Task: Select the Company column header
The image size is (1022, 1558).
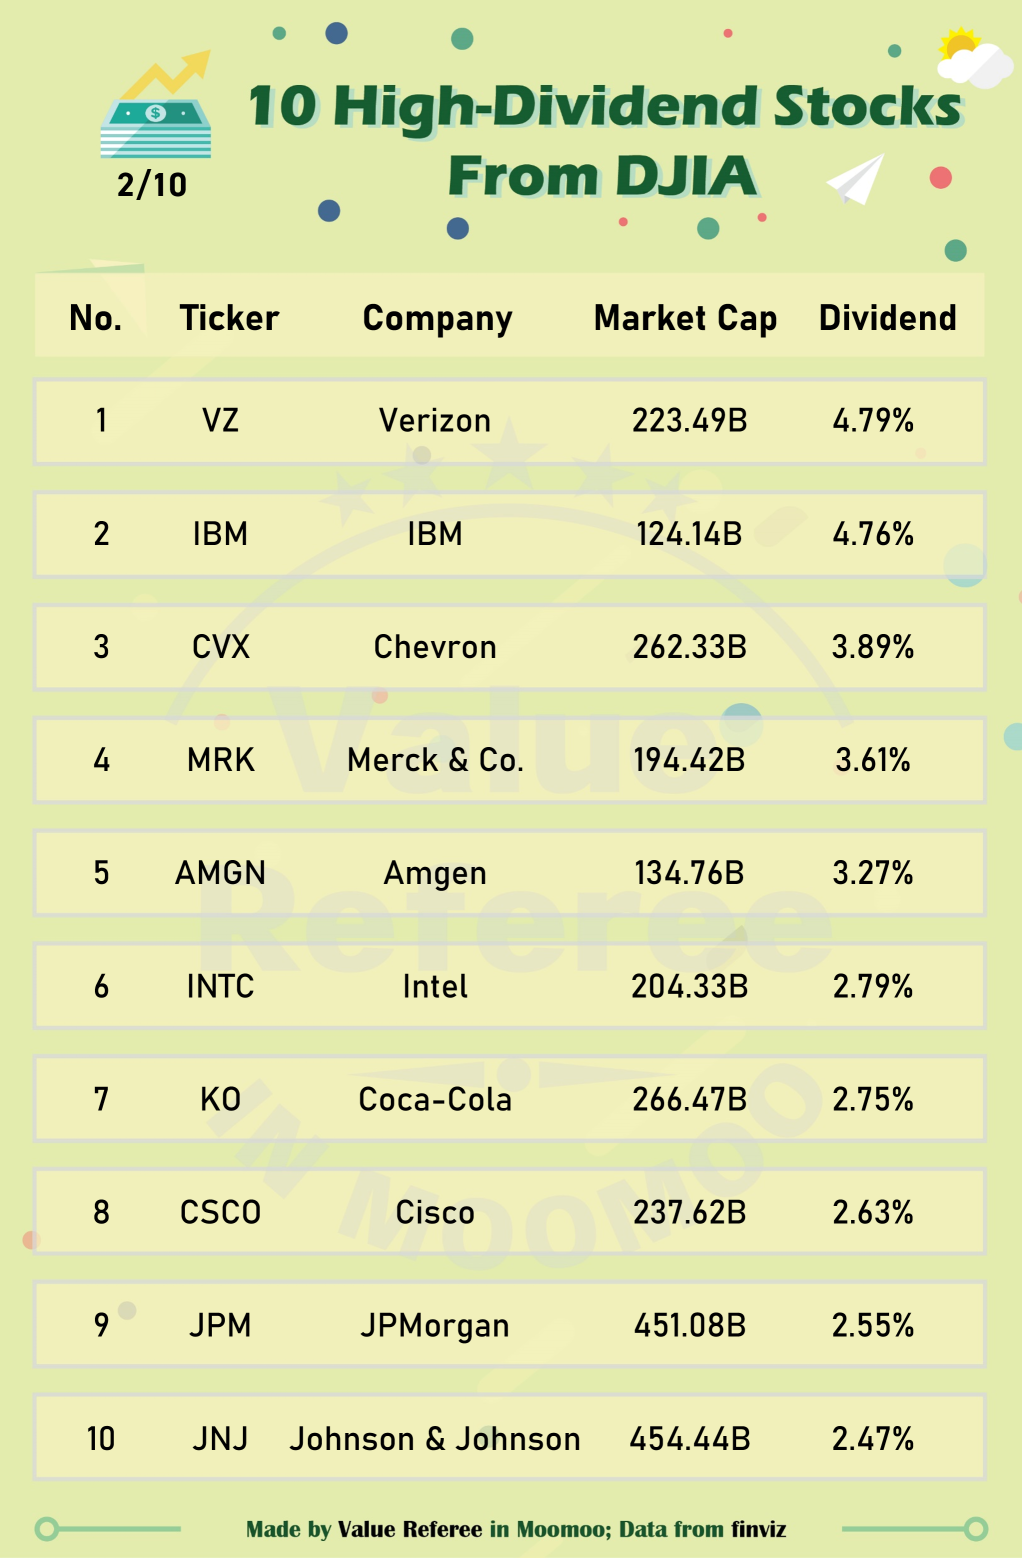Action: (437, 318)
